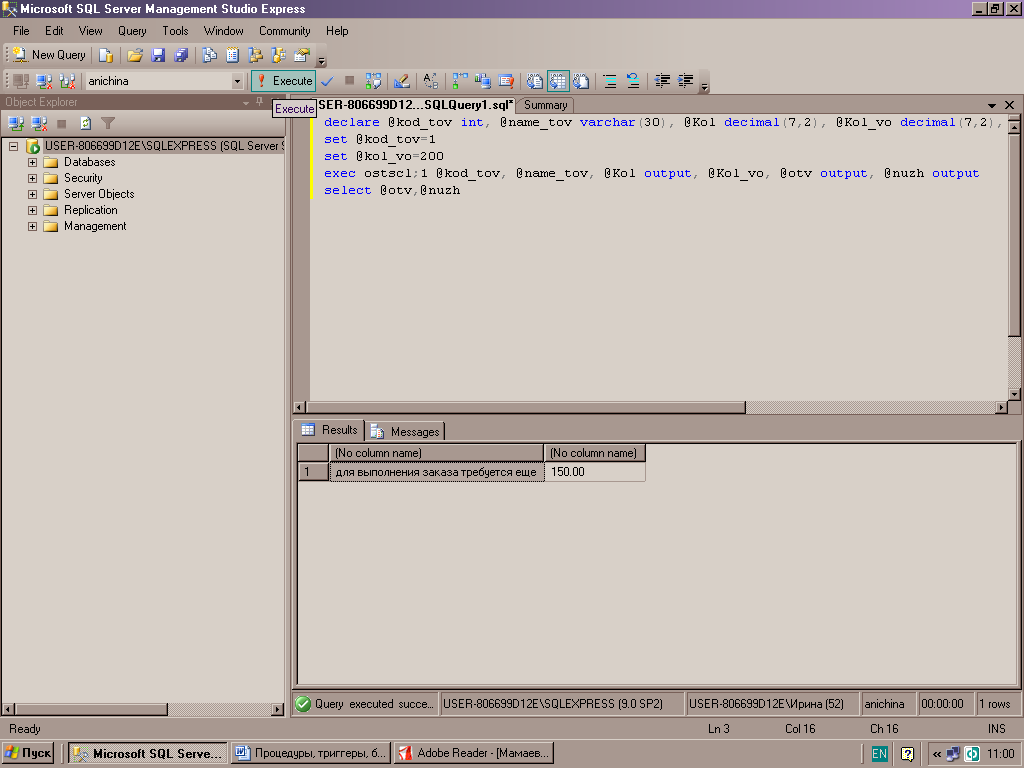The width and height of the screenshot is (1024, 768).
Task: Click the Object Explorer toolbar icon
Action: click(x=255, y=55)
